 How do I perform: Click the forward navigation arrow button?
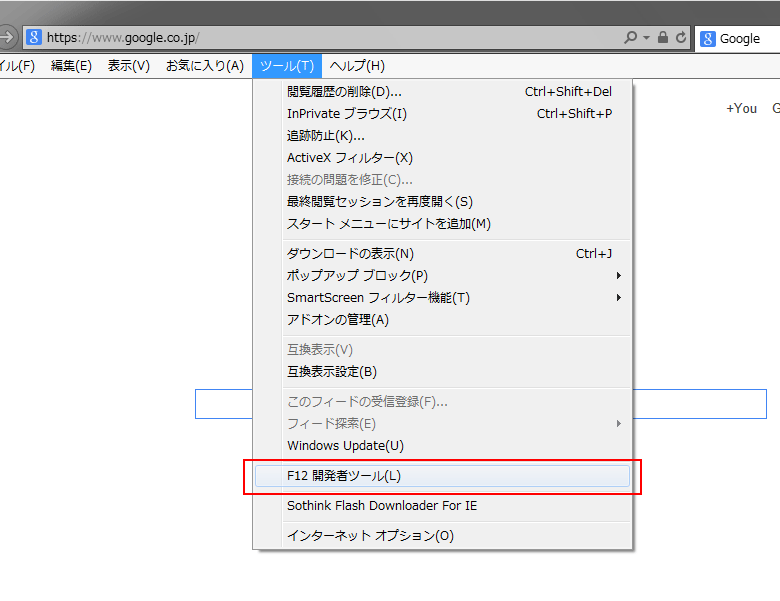coord(7,37)
